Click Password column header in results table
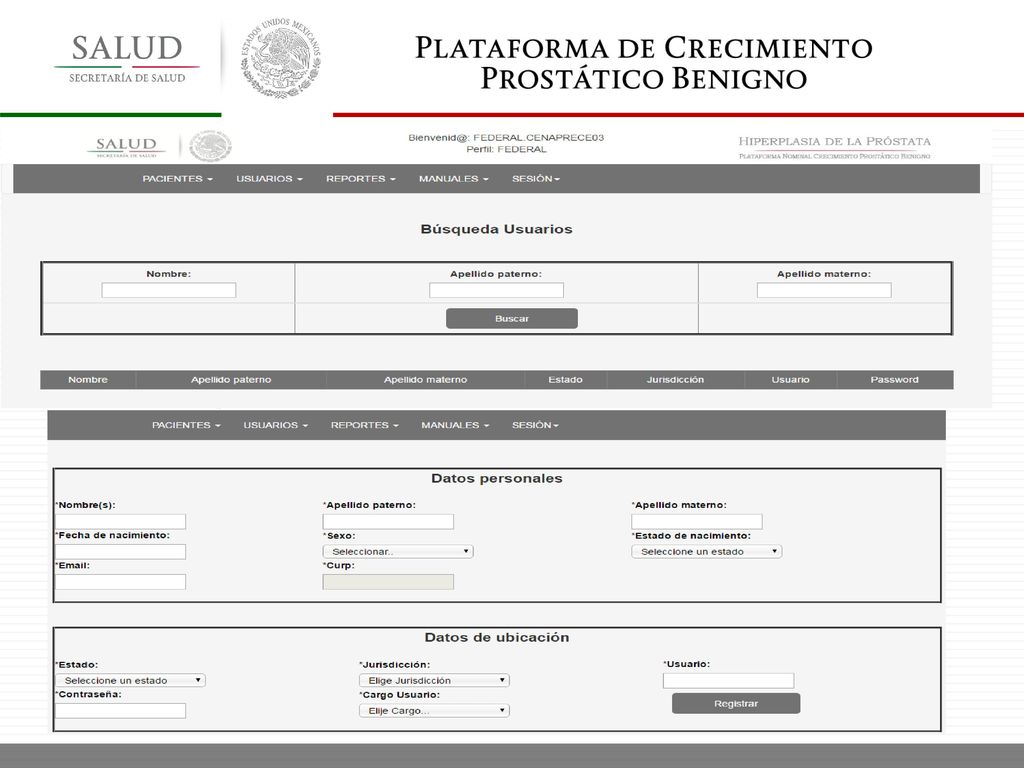Image resolution: width=1024 pixels, height=768 pixels. pos(895,379)
